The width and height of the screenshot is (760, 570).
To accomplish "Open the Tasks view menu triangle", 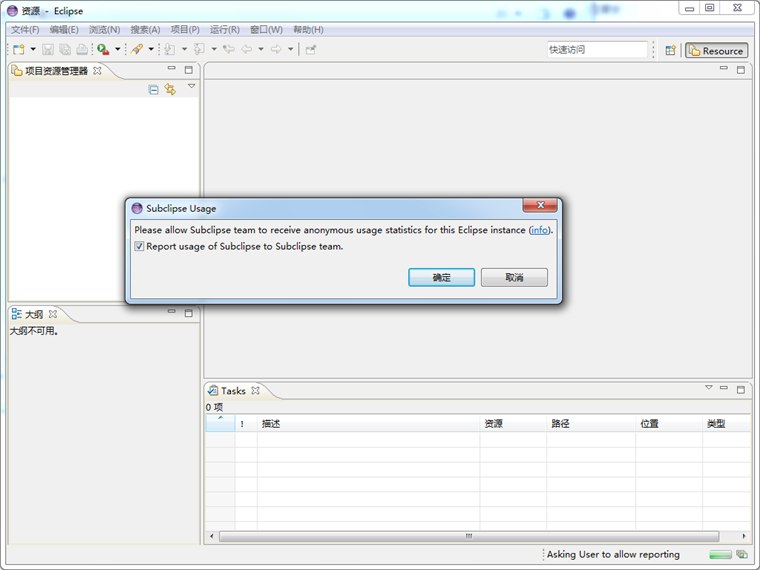I will click(708, 387).
